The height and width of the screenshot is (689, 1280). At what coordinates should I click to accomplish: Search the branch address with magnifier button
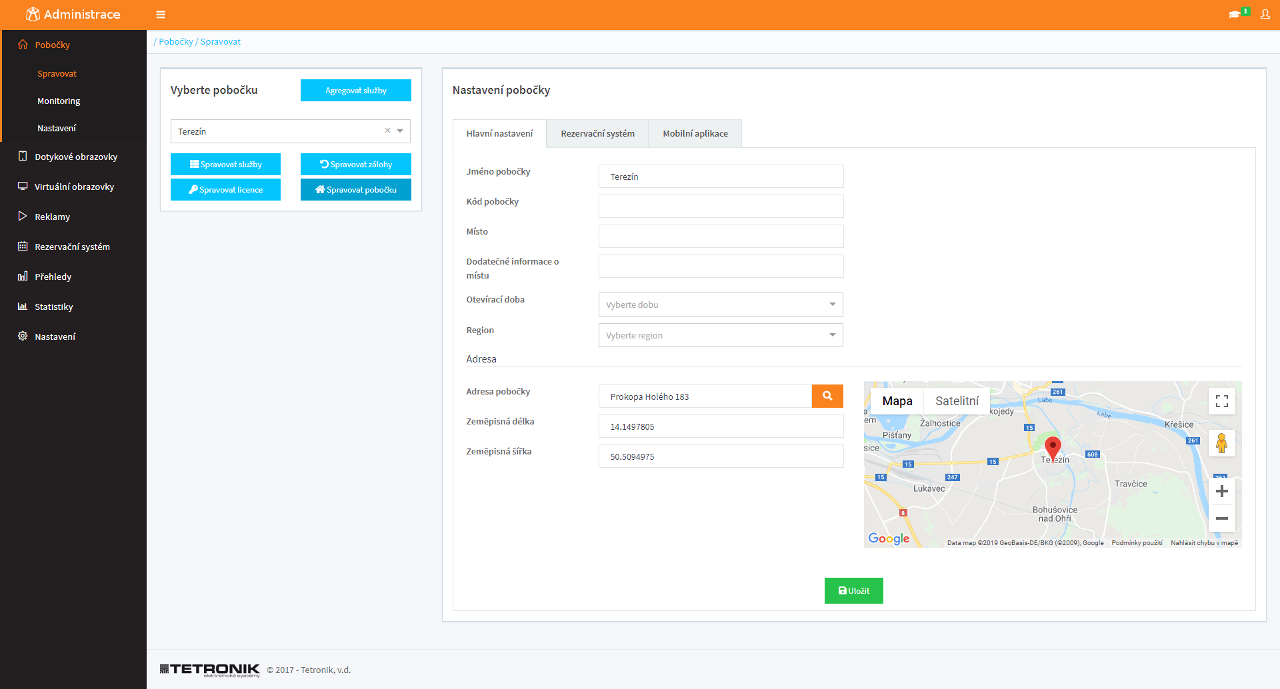[827, 396]
